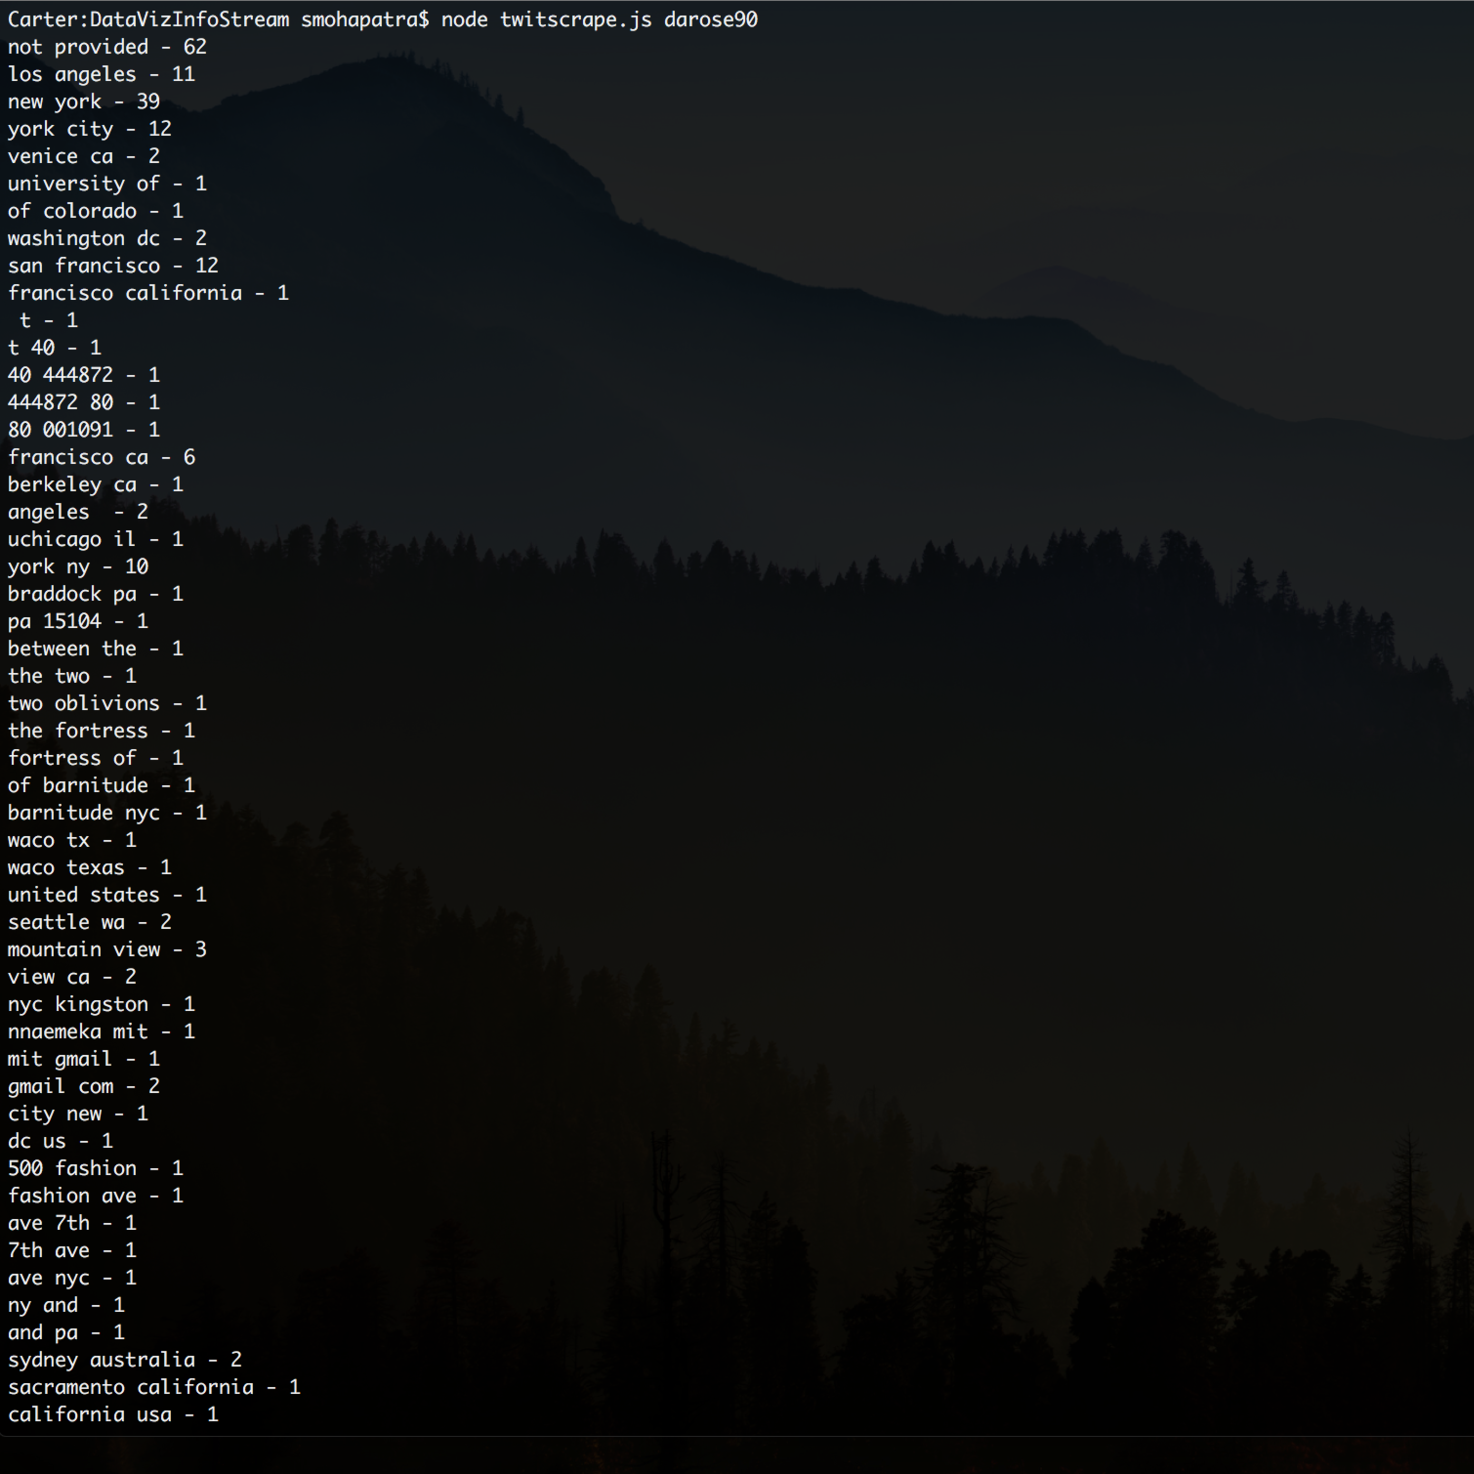The image size is (1474, 1474).
Task: Select 'mountain view - 3' line
Action: pos(107,950)
